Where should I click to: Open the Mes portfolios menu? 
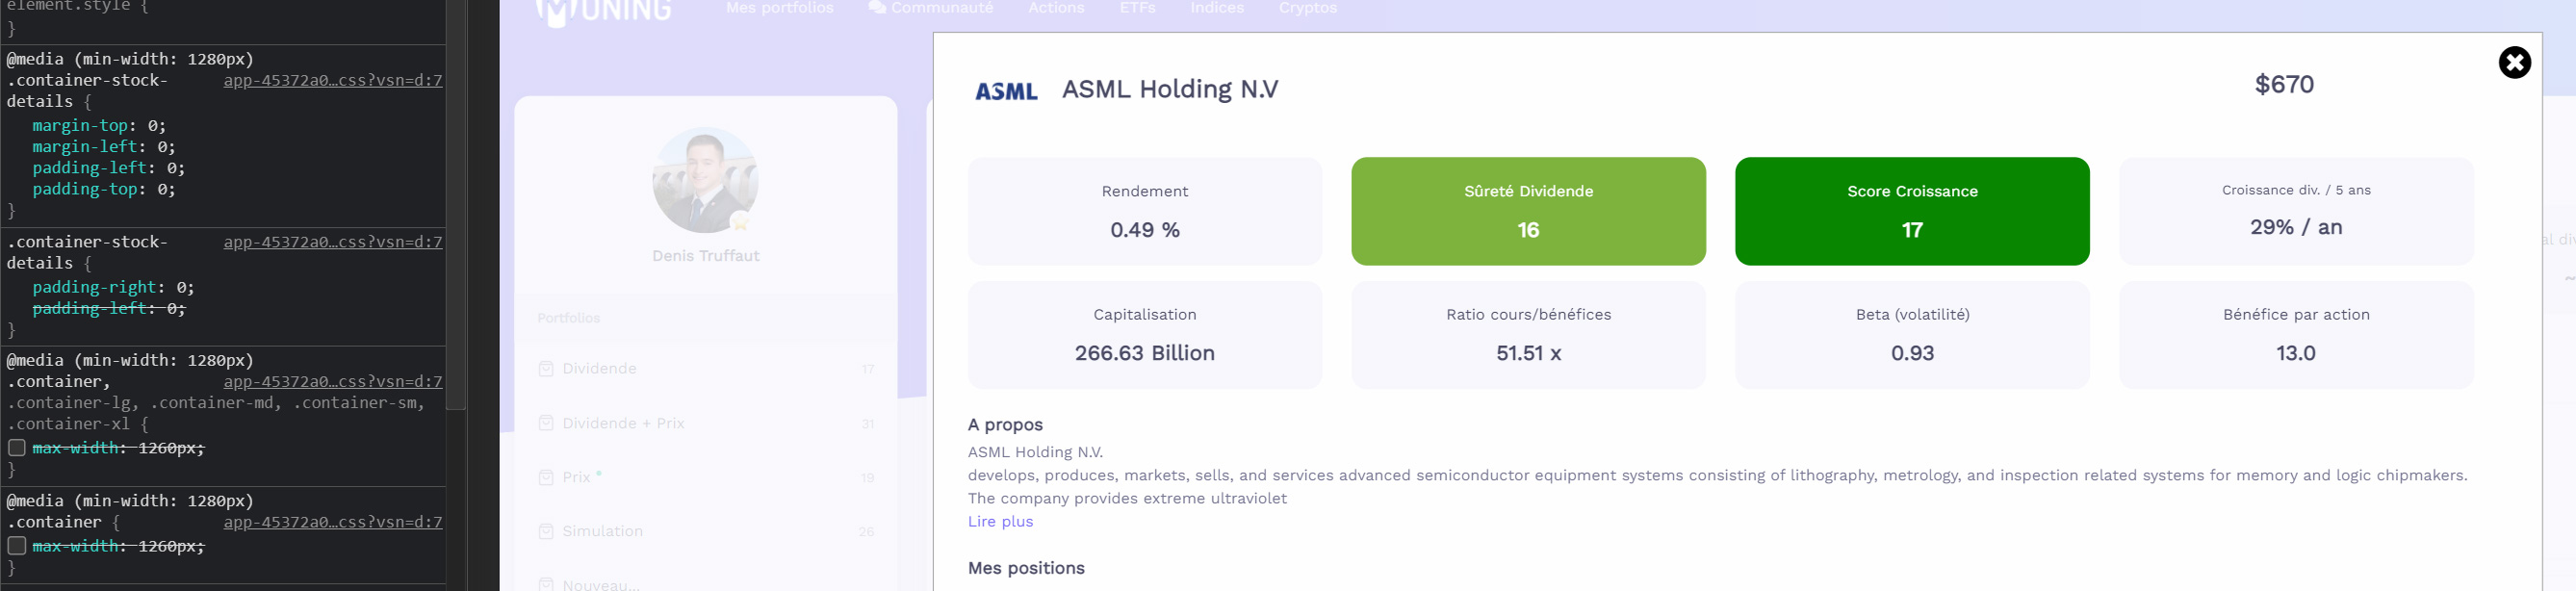[779, 8]
